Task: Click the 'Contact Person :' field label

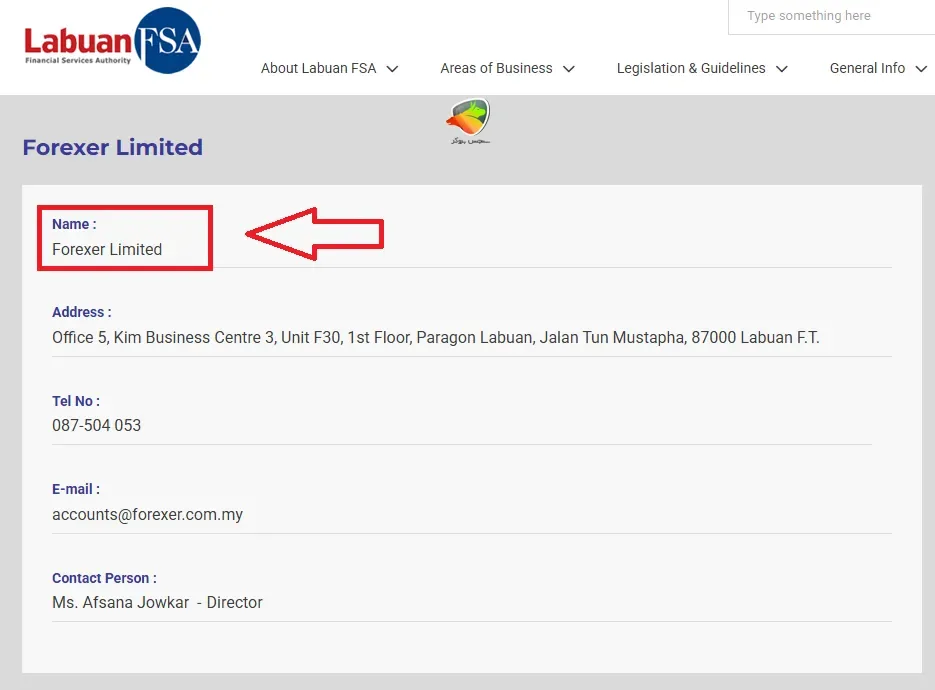Action: [x=104, y=578]
